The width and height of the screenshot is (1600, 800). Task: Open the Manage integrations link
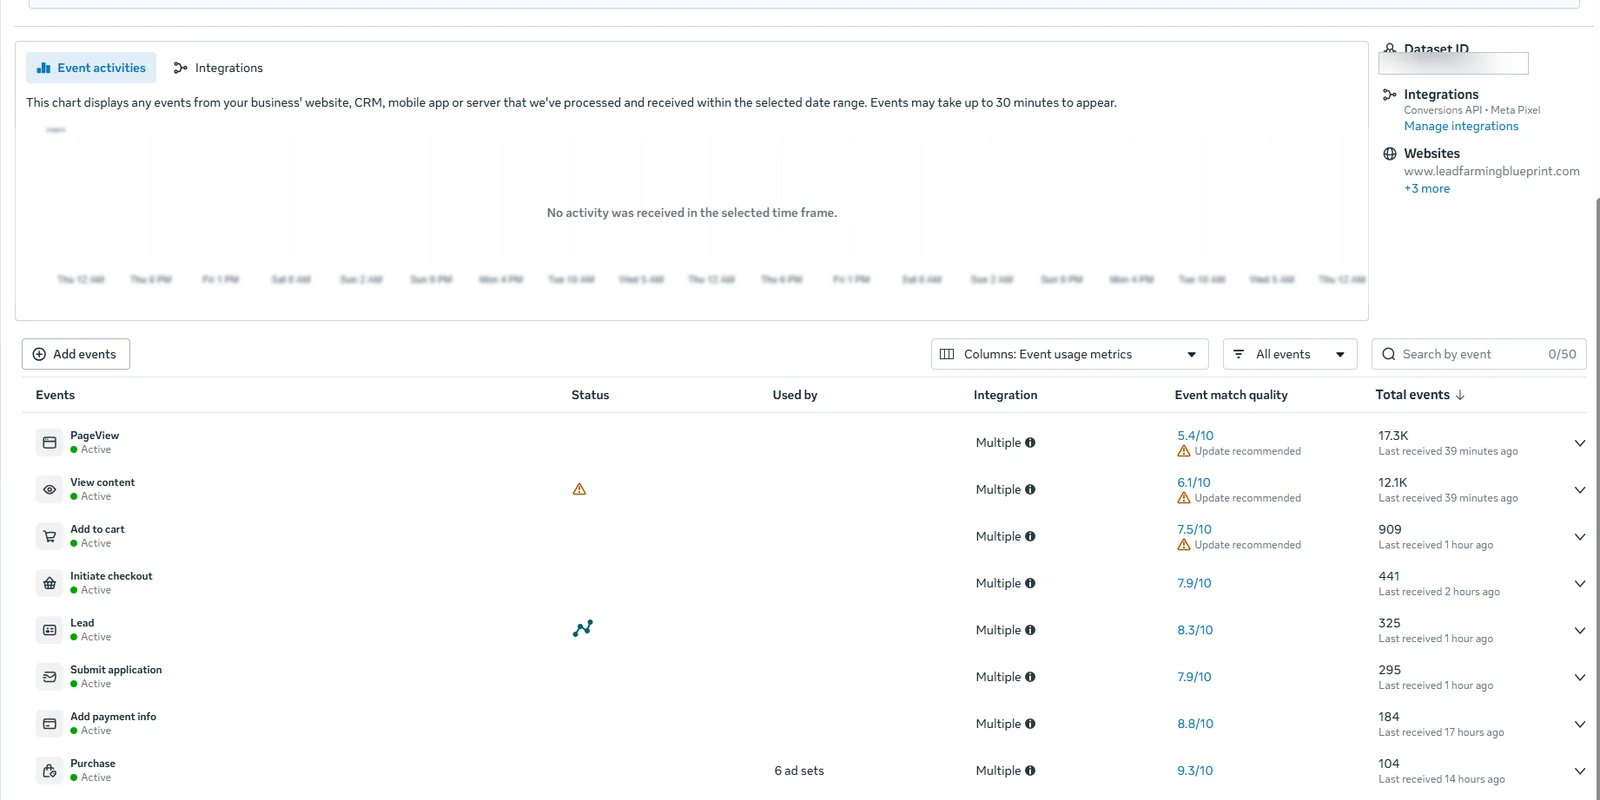point(1461,126)
